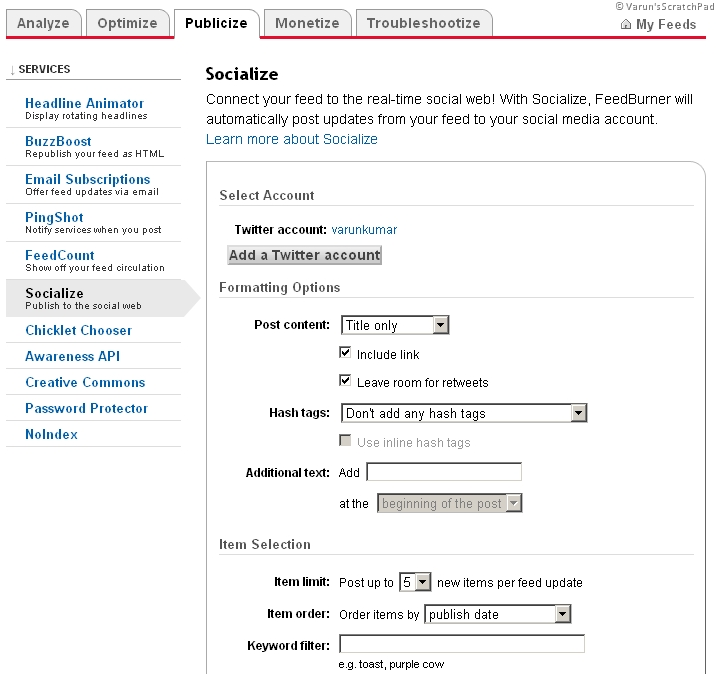The height and width of the screenshot is (674, 716).
Task: Select the Publicize tab
Action: 216,23
